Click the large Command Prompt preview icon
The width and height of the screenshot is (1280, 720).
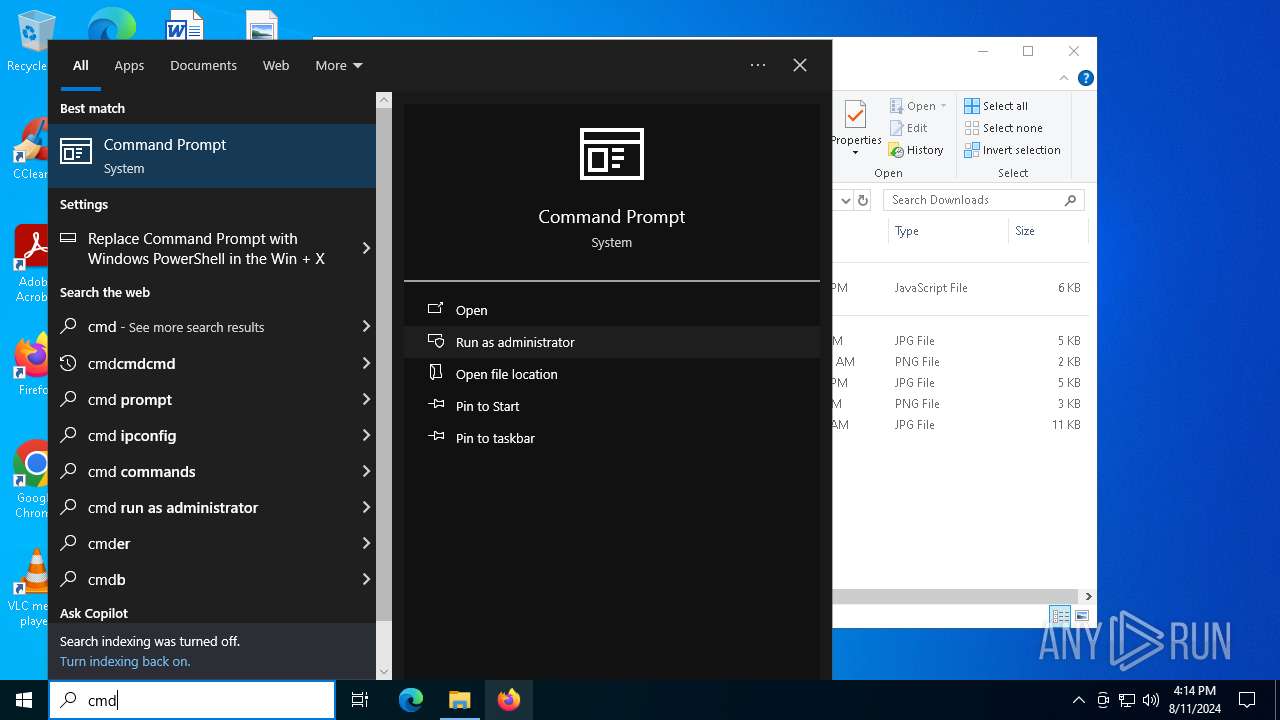click(x=612, y=154)
